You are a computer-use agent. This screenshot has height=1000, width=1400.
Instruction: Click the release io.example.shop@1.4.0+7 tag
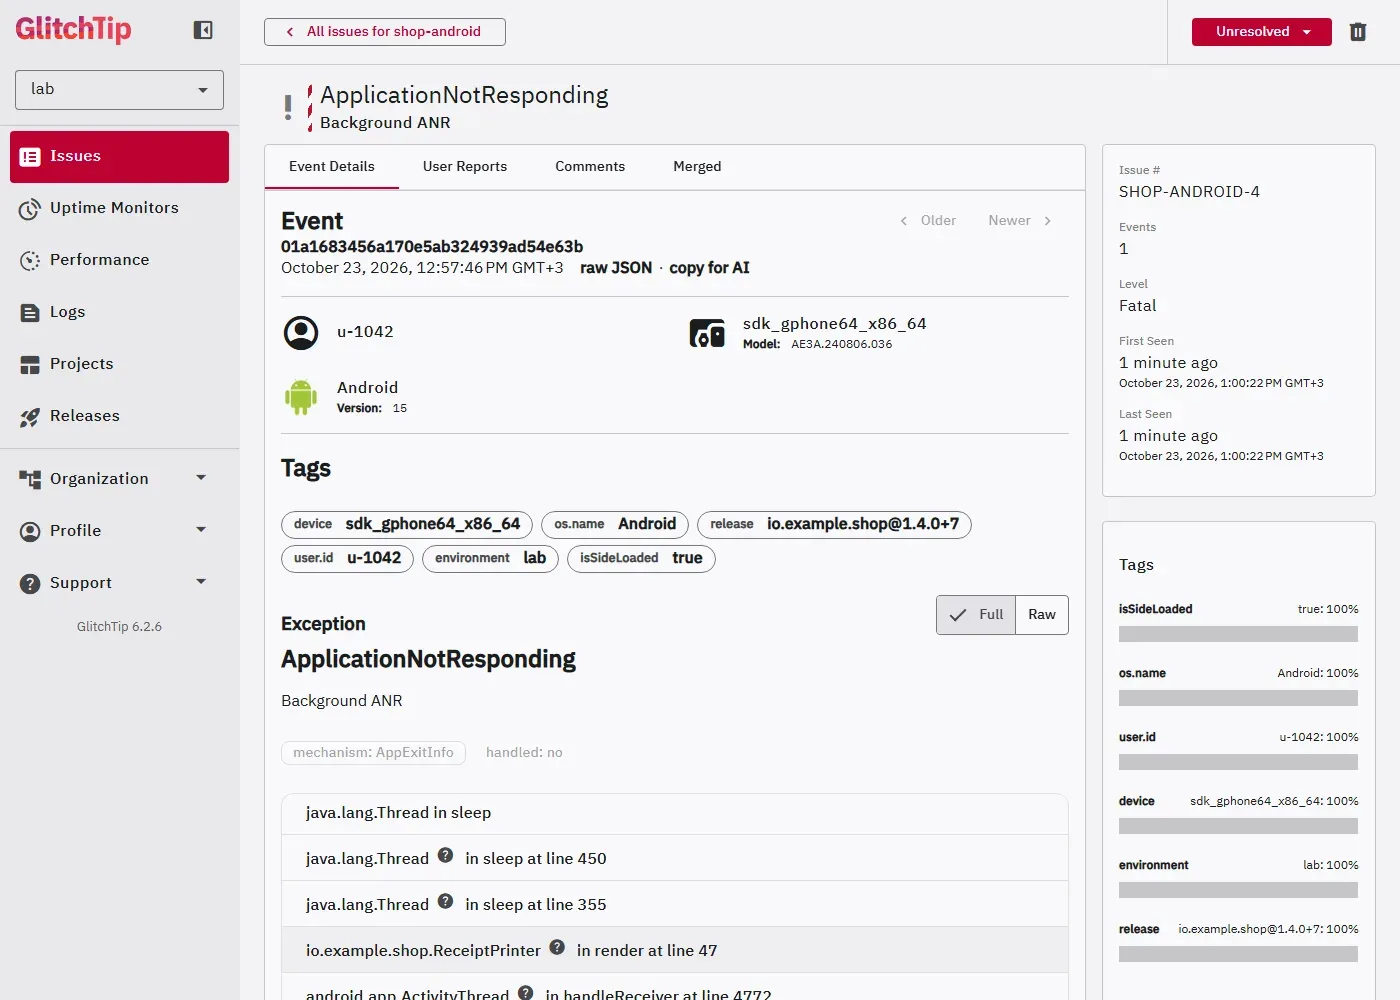coord(834,524)
